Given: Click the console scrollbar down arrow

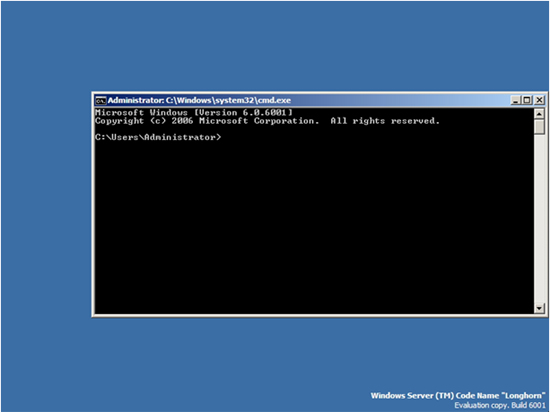Looking at the screenshot, I should (x=539, y=308).
